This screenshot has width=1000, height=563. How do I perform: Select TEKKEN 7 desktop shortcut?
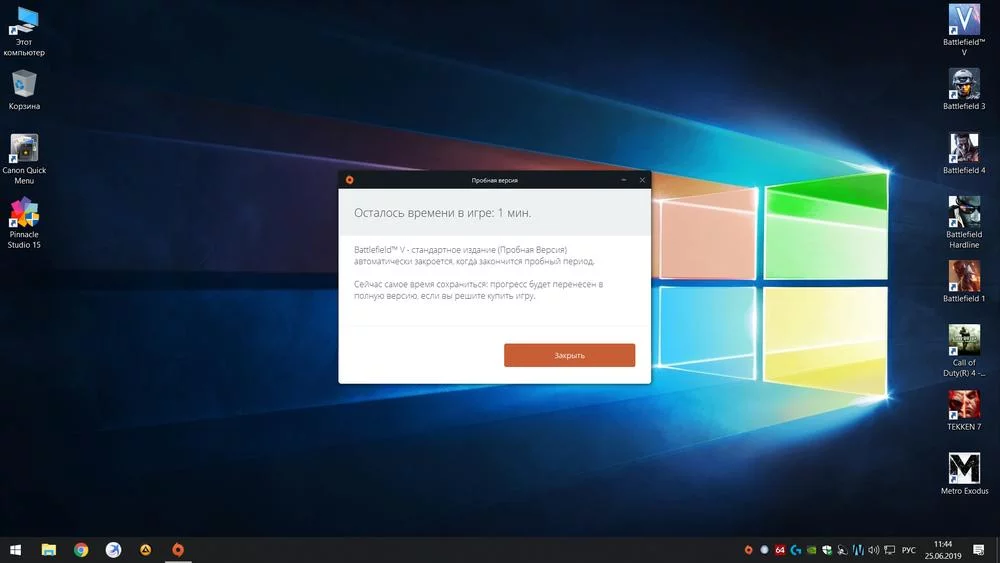964,410
